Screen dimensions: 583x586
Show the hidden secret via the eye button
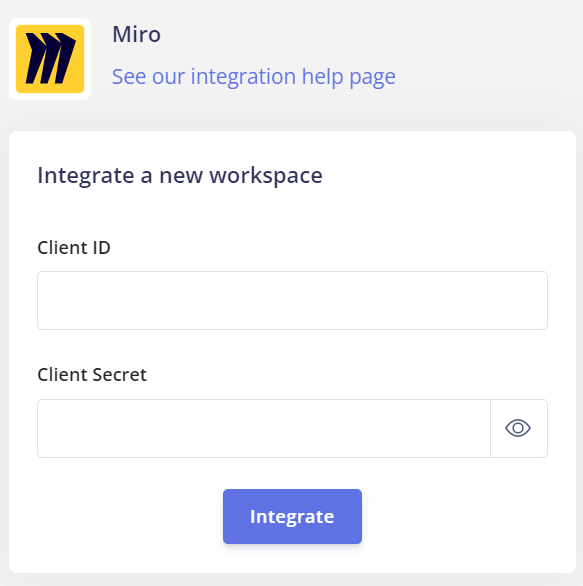click(518, 428)
